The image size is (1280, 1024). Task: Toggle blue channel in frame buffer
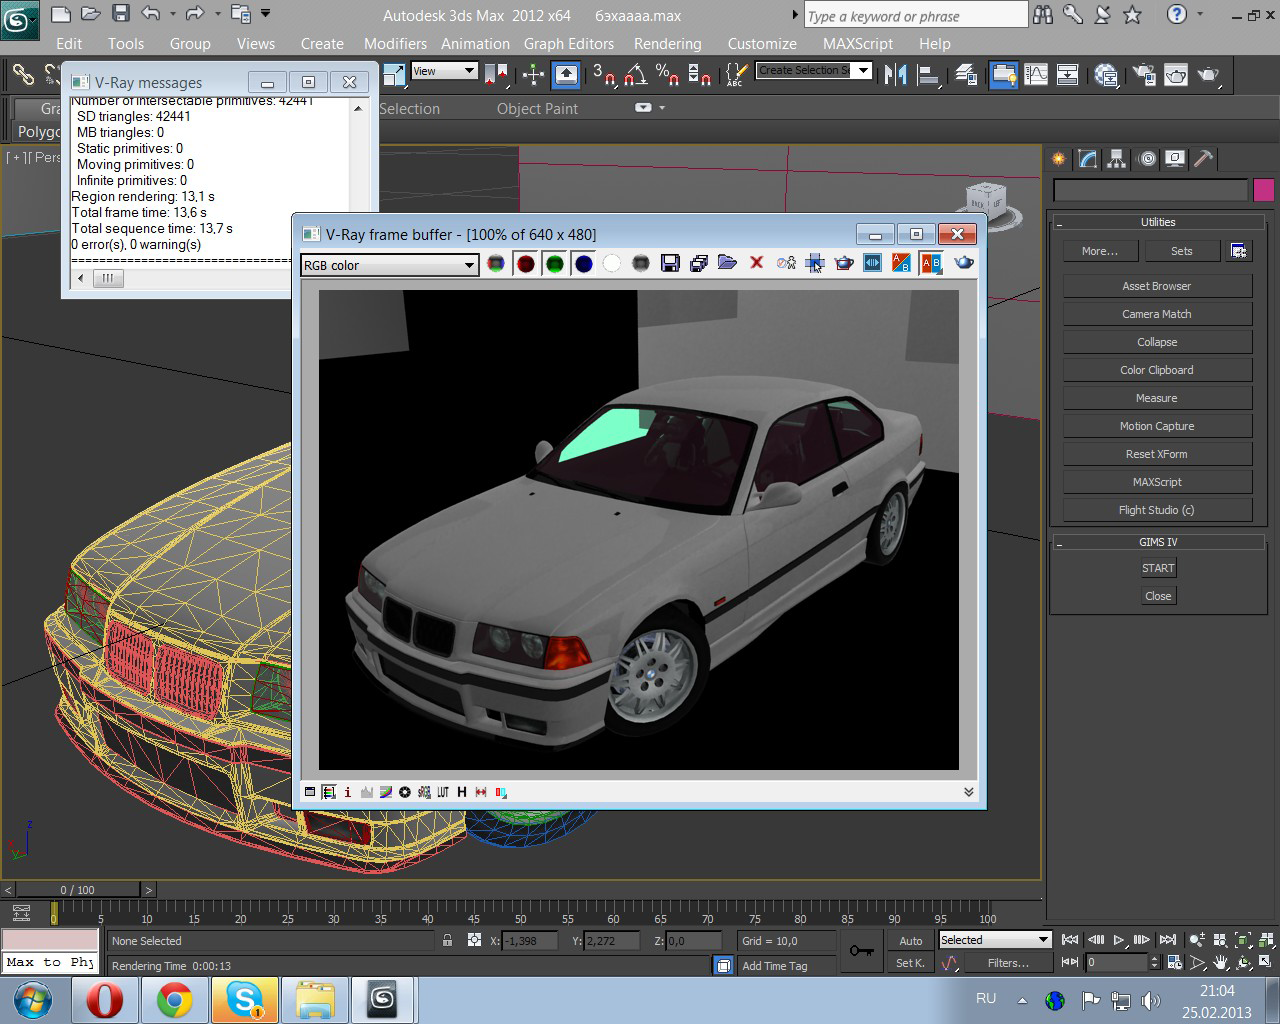[584, 263]
